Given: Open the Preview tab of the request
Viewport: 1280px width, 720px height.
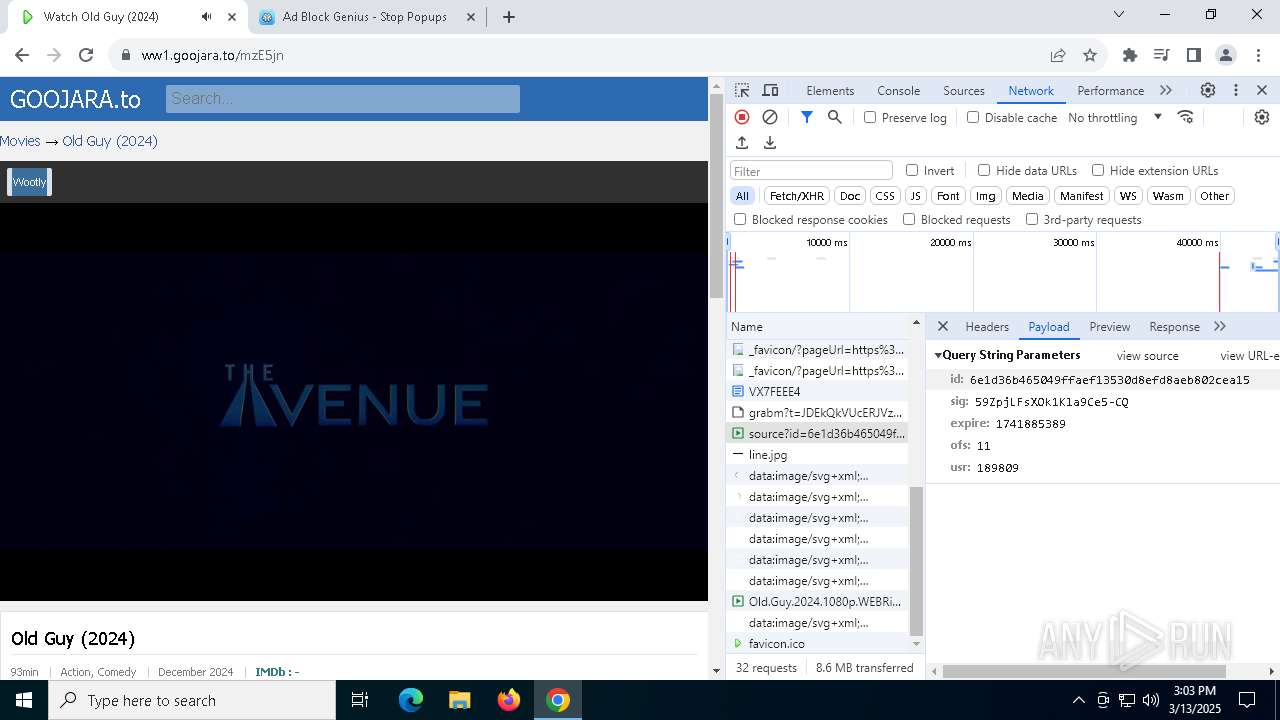Looking at the screenshot, I should pyautogui.click(x=1110, y=326).
